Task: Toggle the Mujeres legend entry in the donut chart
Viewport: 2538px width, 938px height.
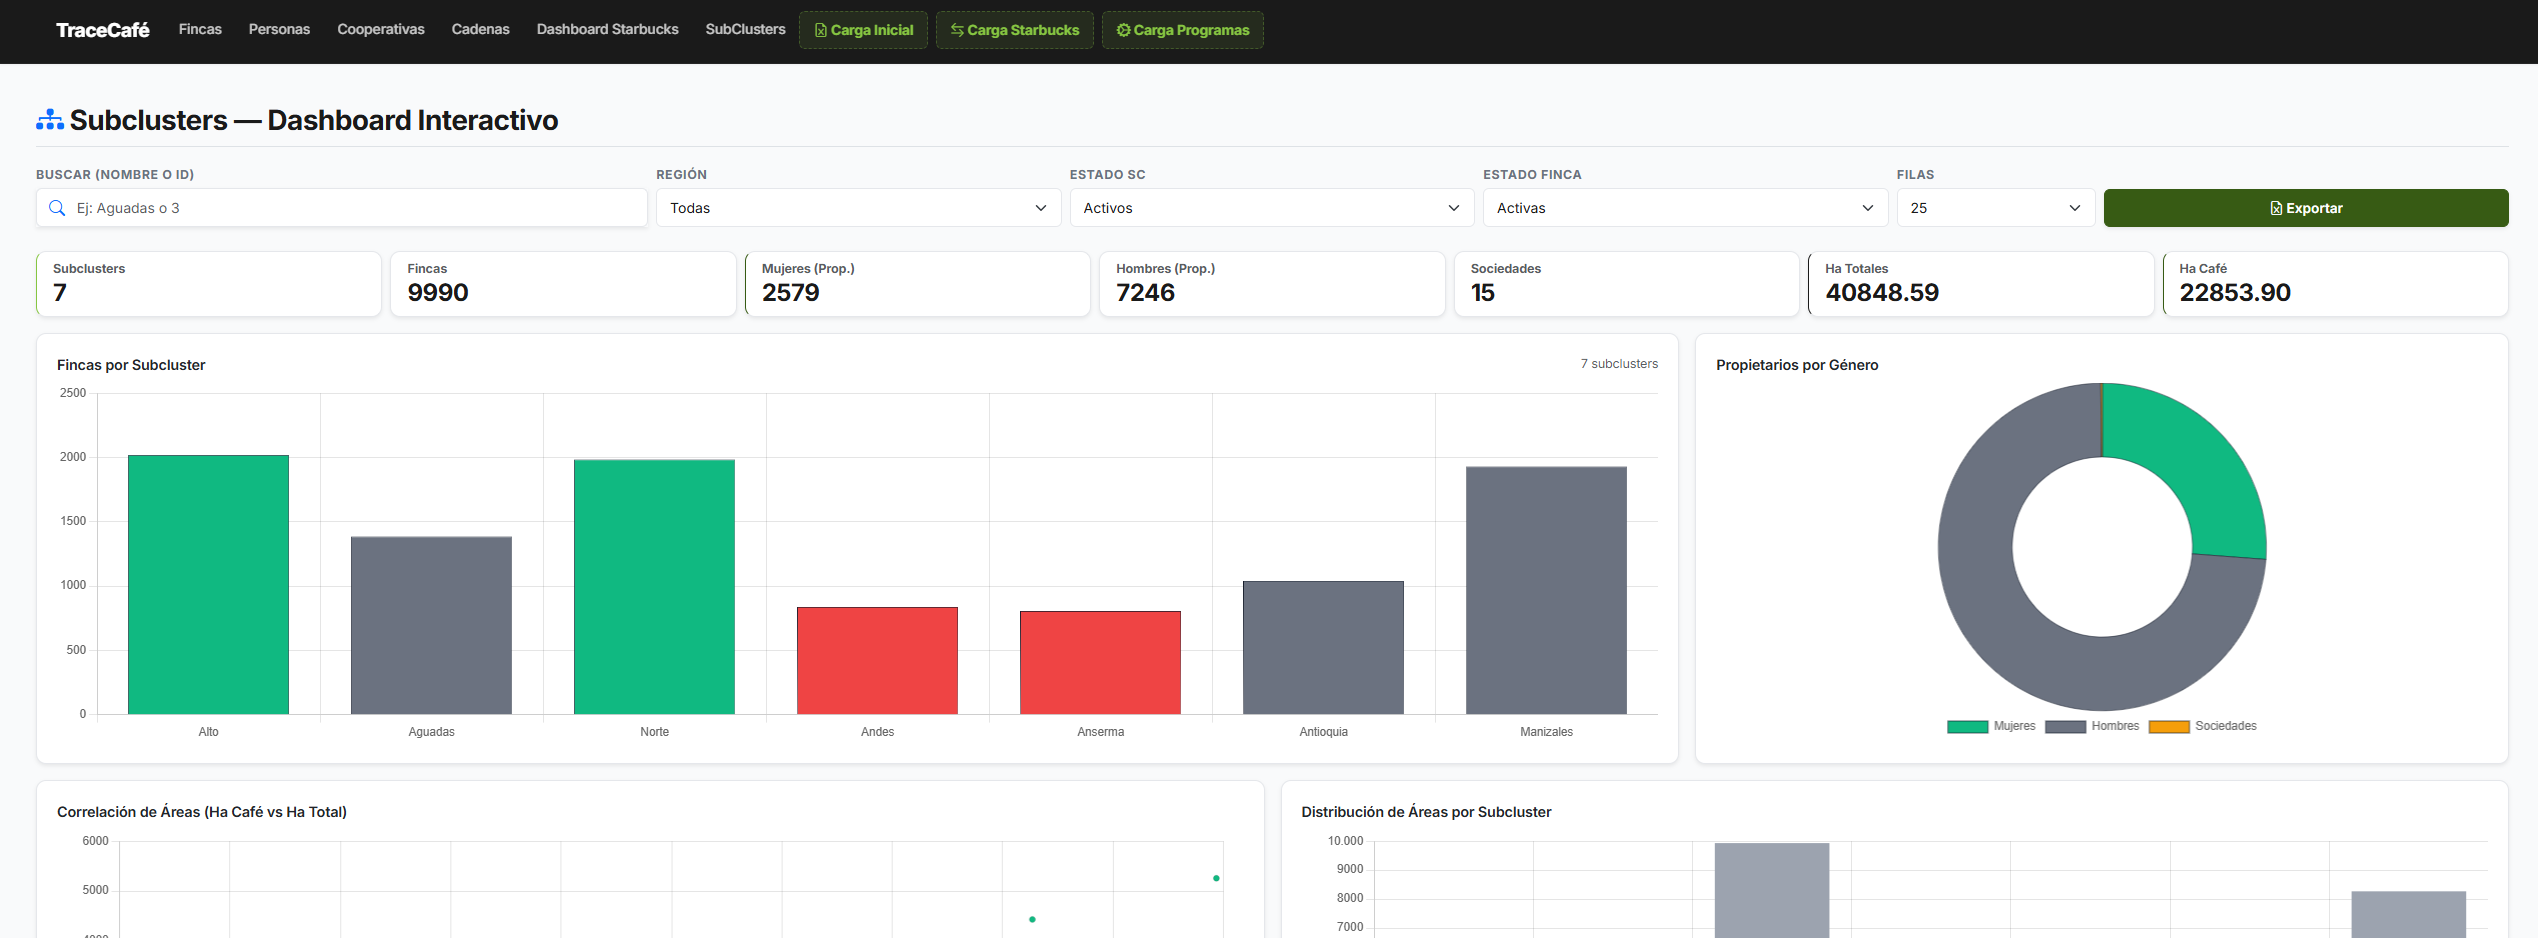Action: (1991, 726)
